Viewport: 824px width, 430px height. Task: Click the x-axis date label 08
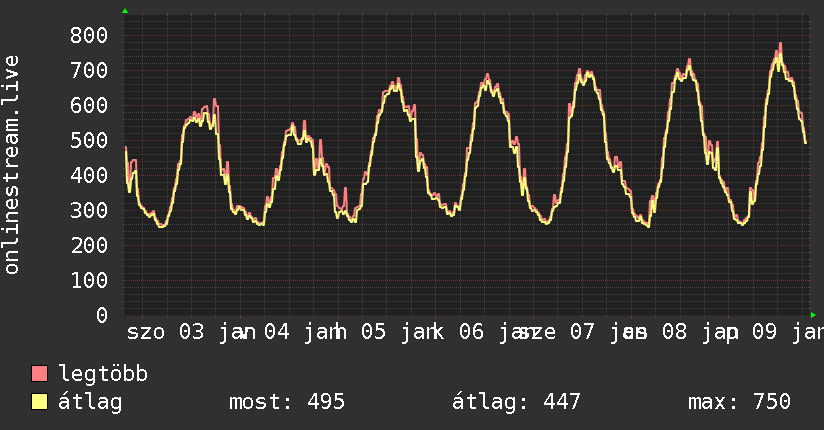(x=674, y=332)
